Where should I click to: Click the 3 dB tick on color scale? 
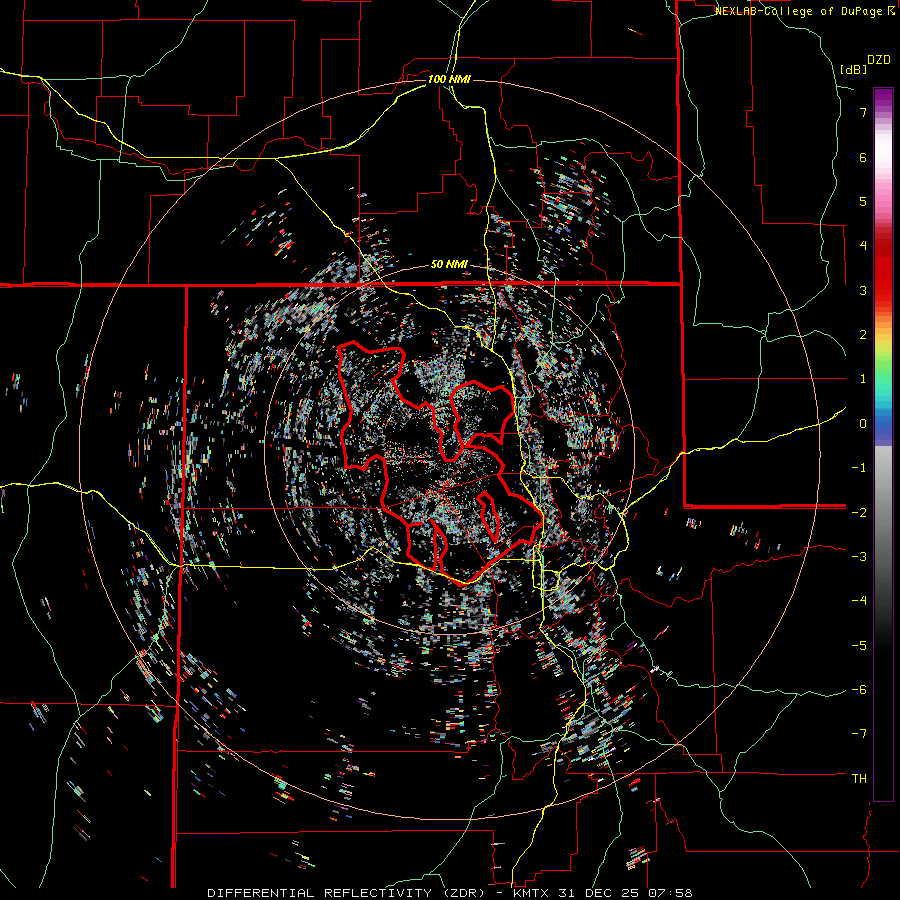point(863,290)
